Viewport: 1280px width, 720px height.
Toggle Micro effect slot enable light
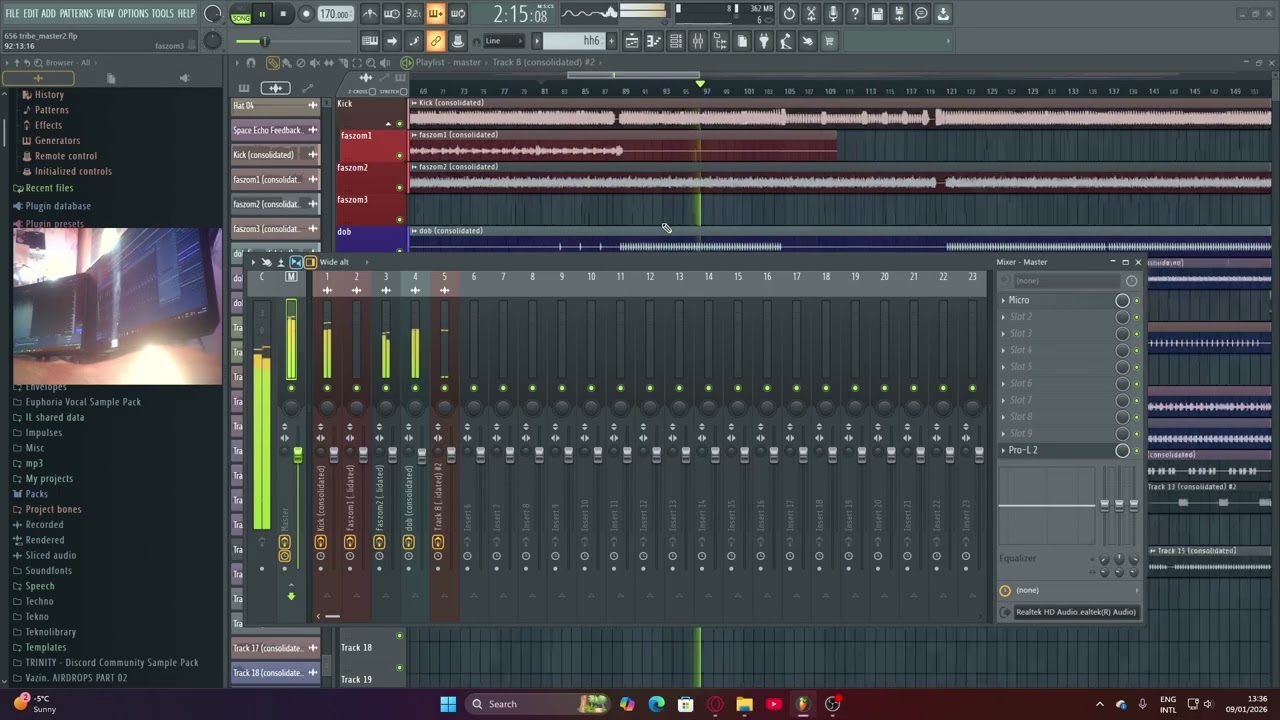point(1136,300)
